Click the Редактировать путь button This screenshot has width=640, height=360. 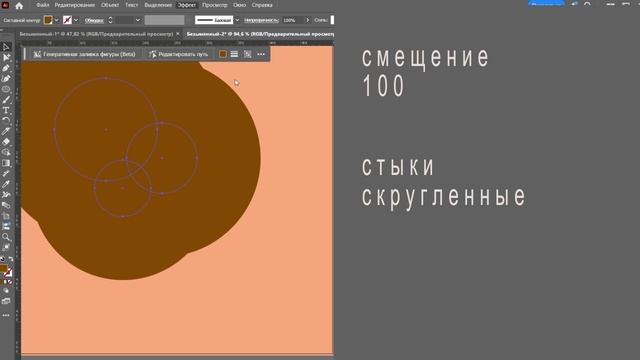click(x=179, y=54)
